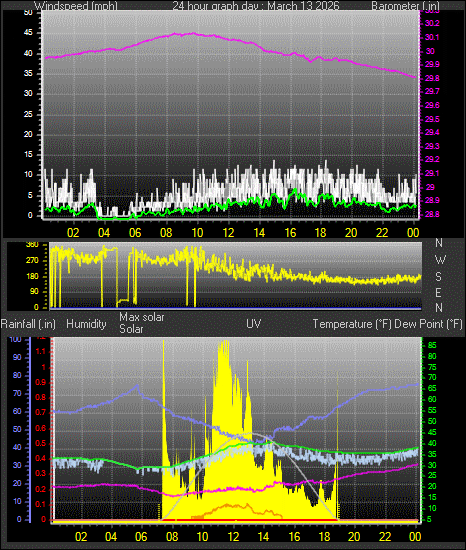Screen dimensions: 466x550
Task: Click the magenta '29.9' barometer value
Action: pyautogui.click(x=432, y=65)
